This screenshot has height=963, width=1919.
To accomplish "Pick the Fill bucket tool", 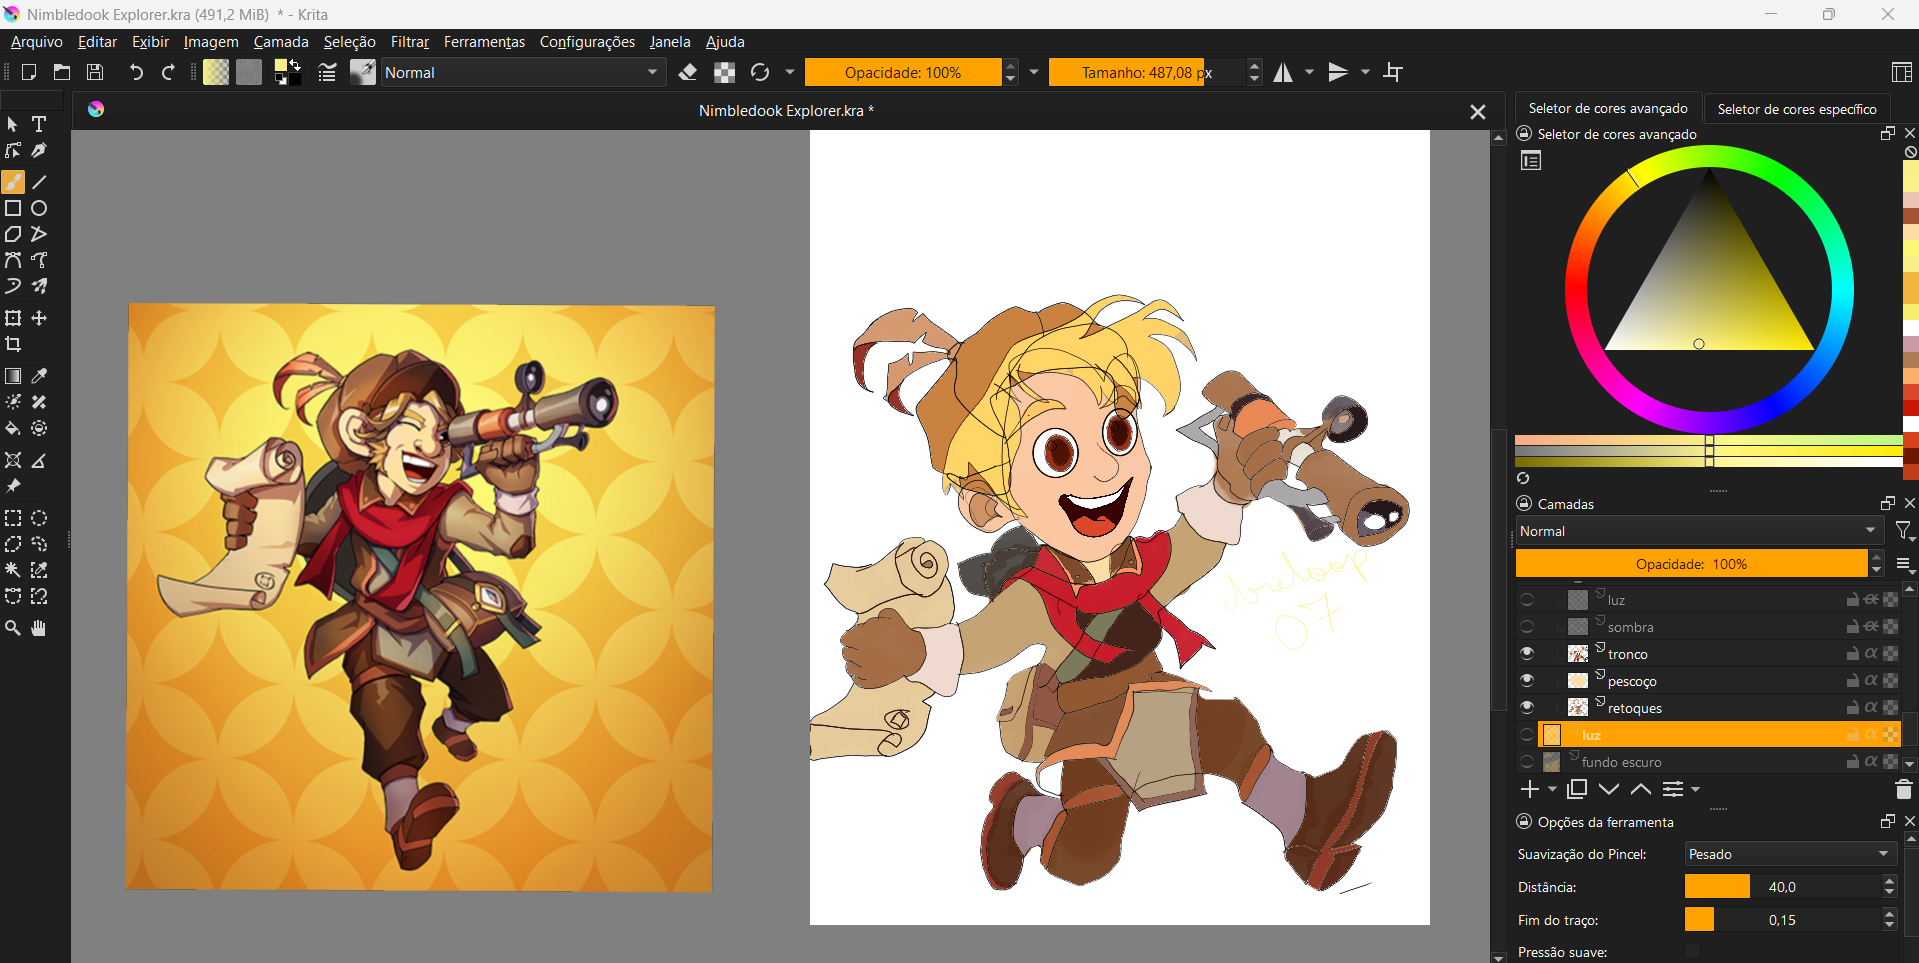I will click(x=13, y=429).
